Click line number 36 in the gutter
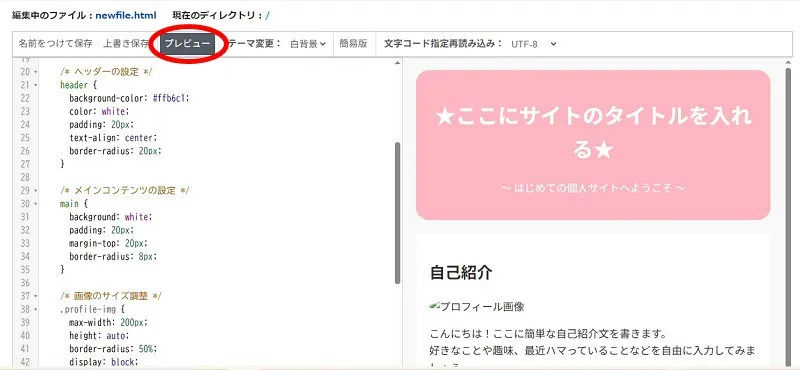 (x=25, y=283)
